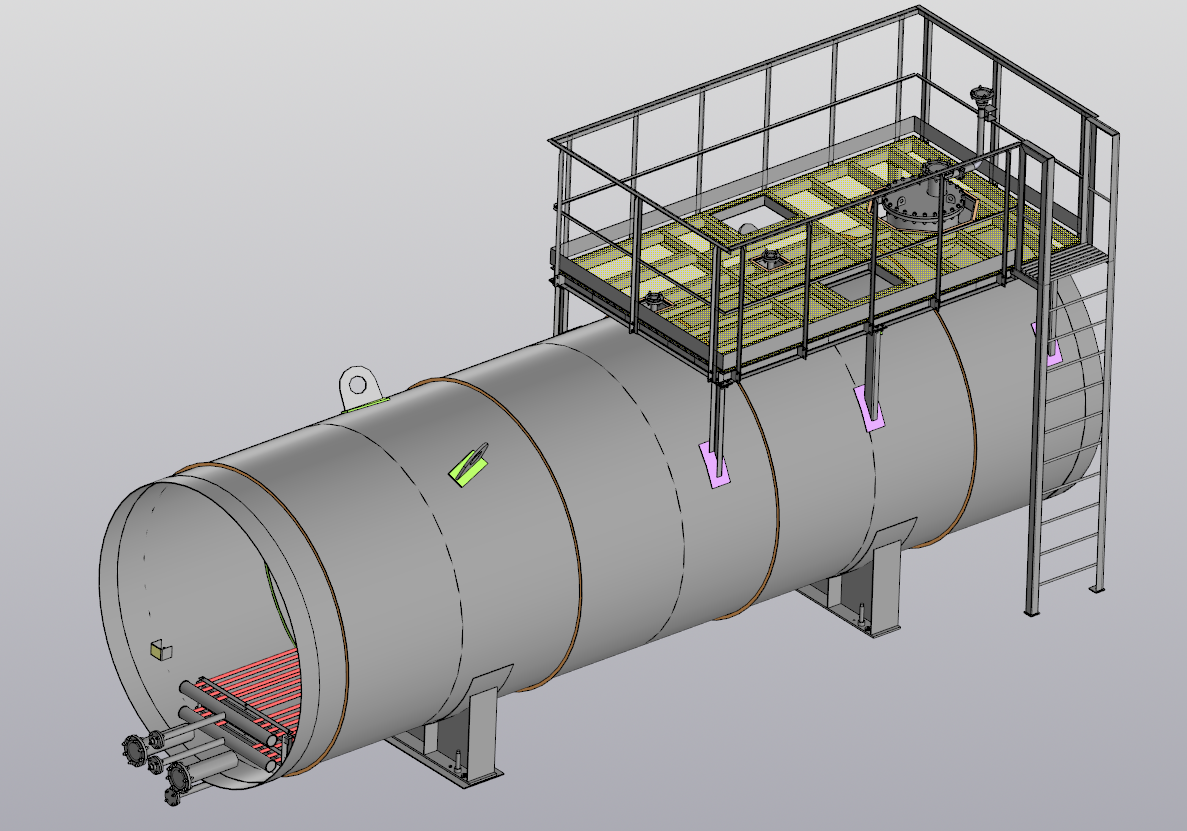
Task: Select the green pad with angled lug
Action: click(x=469, y=463)
